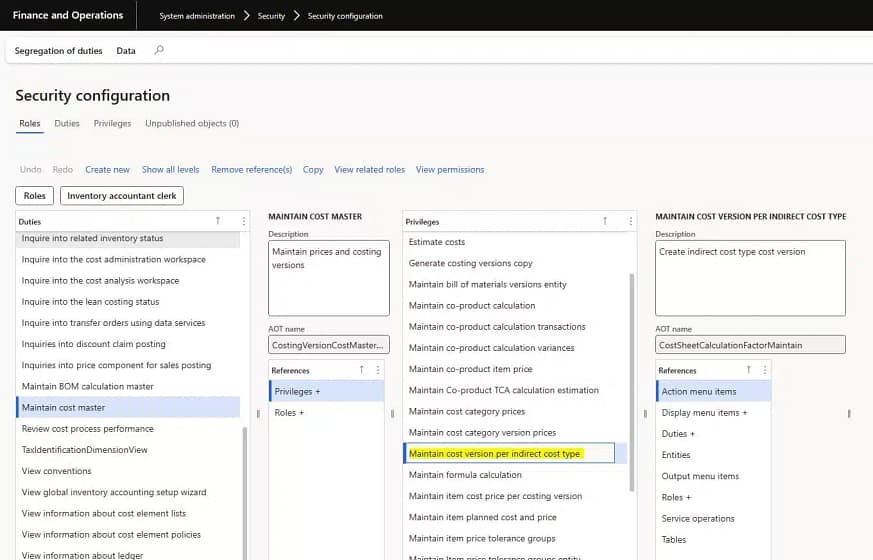Expand Roles + reference in right panel
This screenshot has width=873, height=560.
(714, 497)
